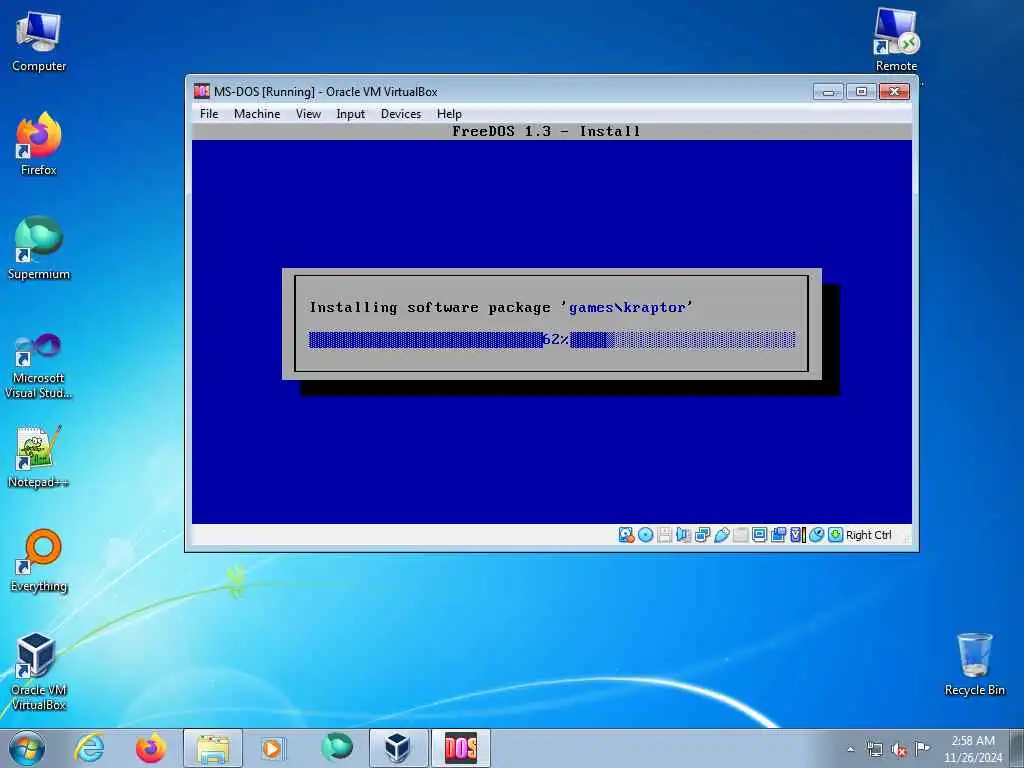1024x768 pixels.
Task: Click the FreeDOS 1.3 - Install header
Action: pyautogui.click(x=546, y=131)
